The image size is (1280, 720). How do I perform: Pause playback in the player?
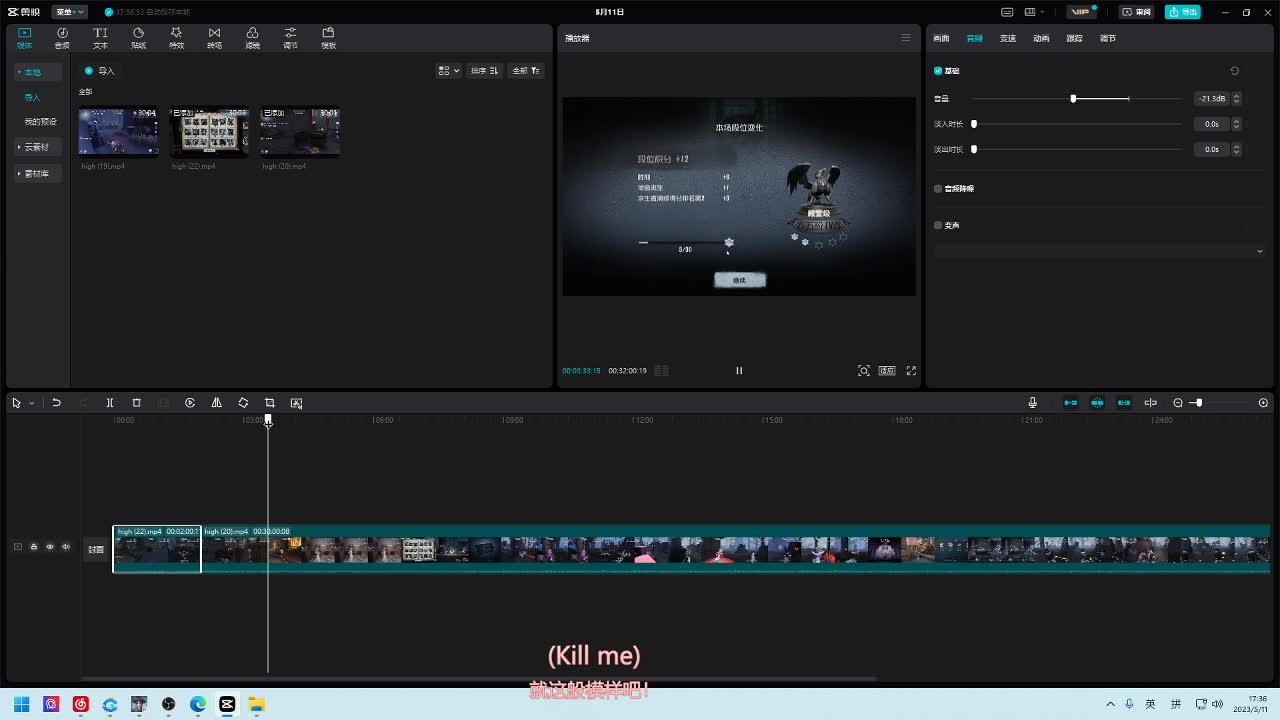click(x=739, y=371)
